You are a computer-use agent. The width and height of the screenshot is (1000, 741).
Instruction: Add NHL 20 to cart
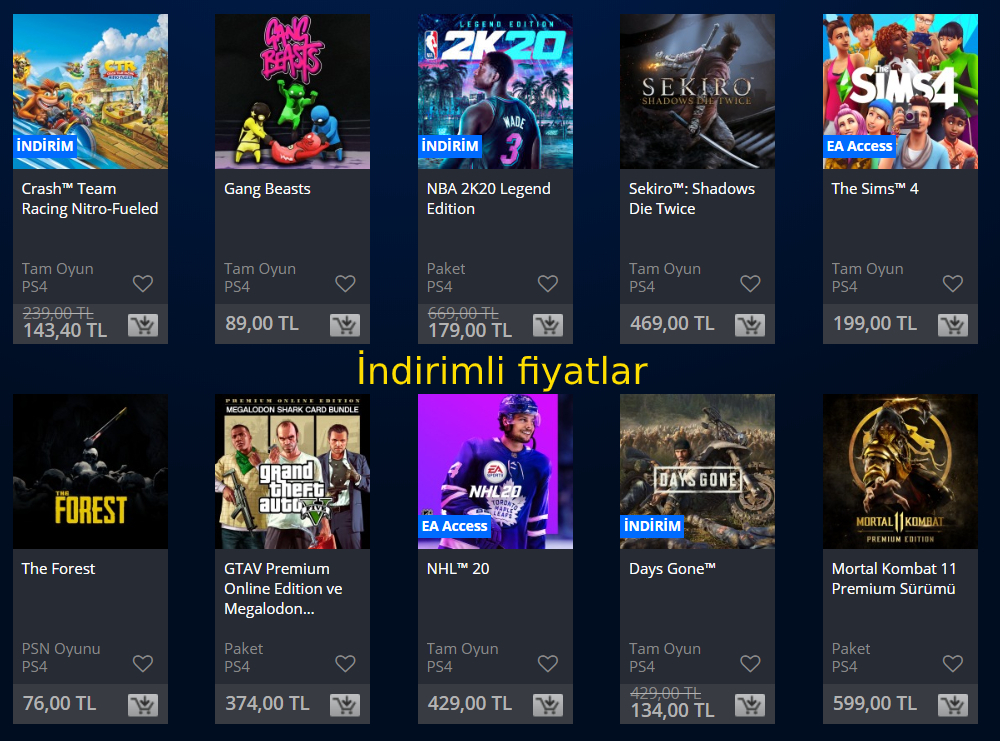coord(548,705)
